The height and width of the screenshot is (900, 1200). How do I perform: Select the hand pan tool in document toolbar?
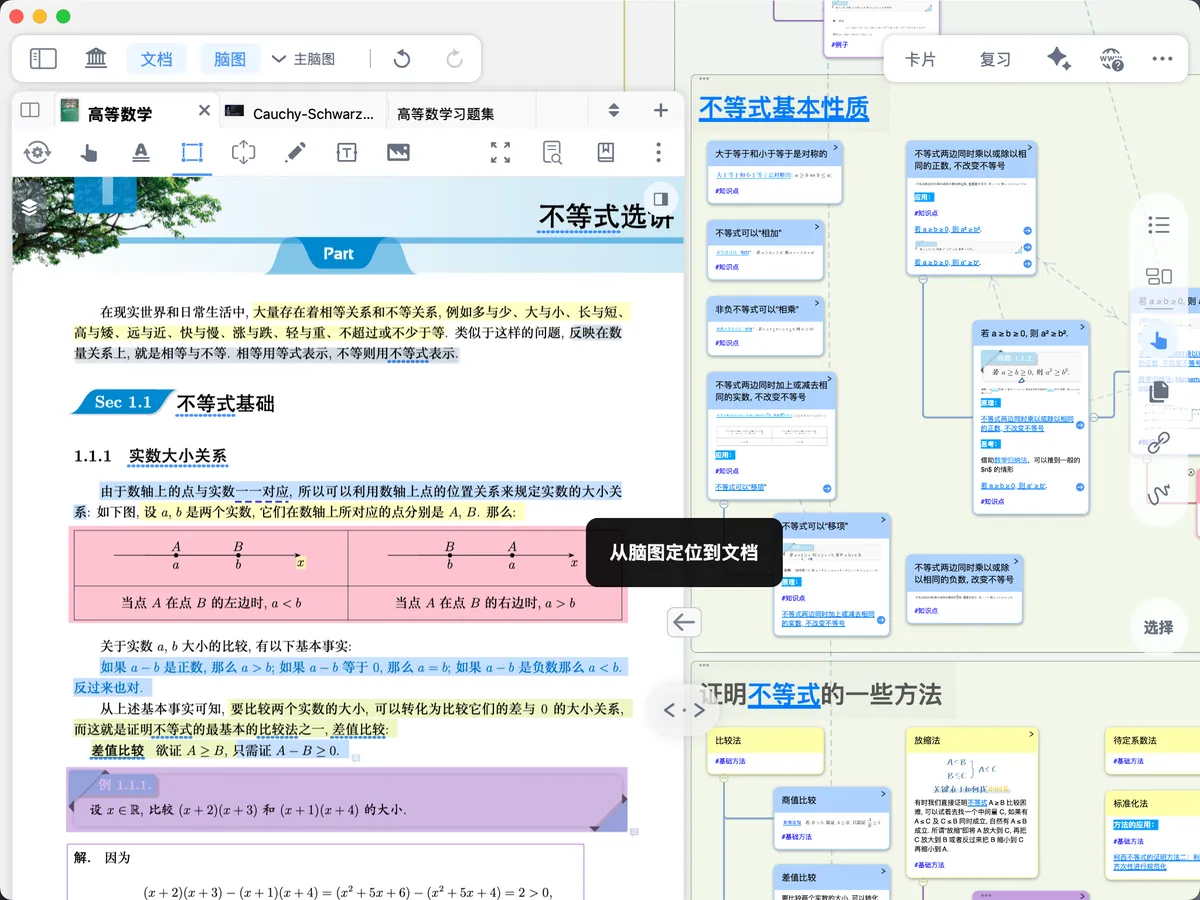pos(89,152)
